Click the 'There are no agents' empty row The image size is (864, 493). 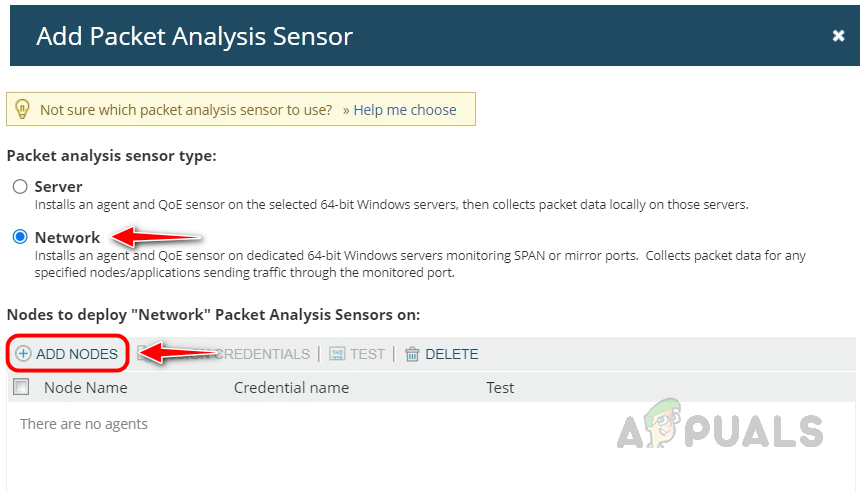tap(84, 424)
